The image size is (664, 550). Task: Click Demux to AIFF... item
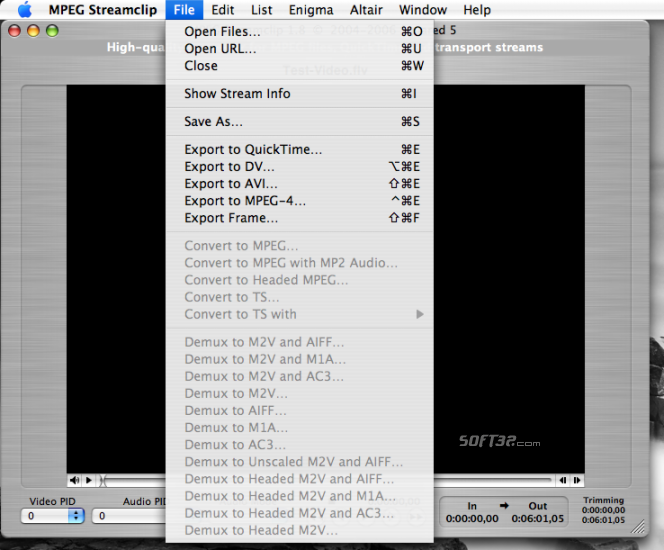point(299,410)
